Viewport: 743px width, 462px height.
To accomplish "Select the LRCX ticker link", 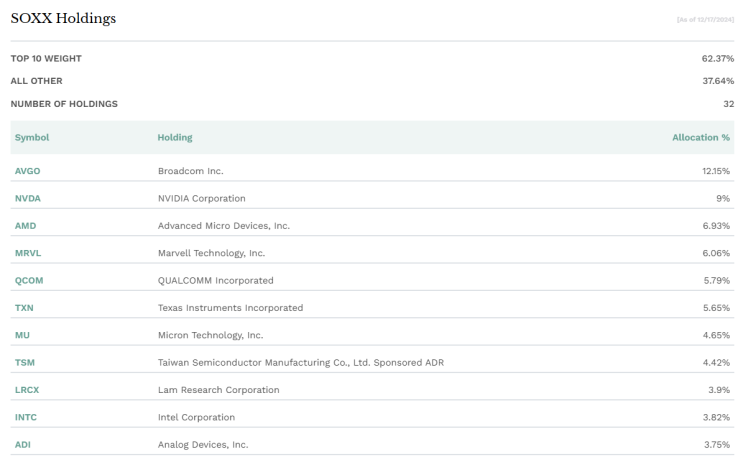I will click(27, 389).
